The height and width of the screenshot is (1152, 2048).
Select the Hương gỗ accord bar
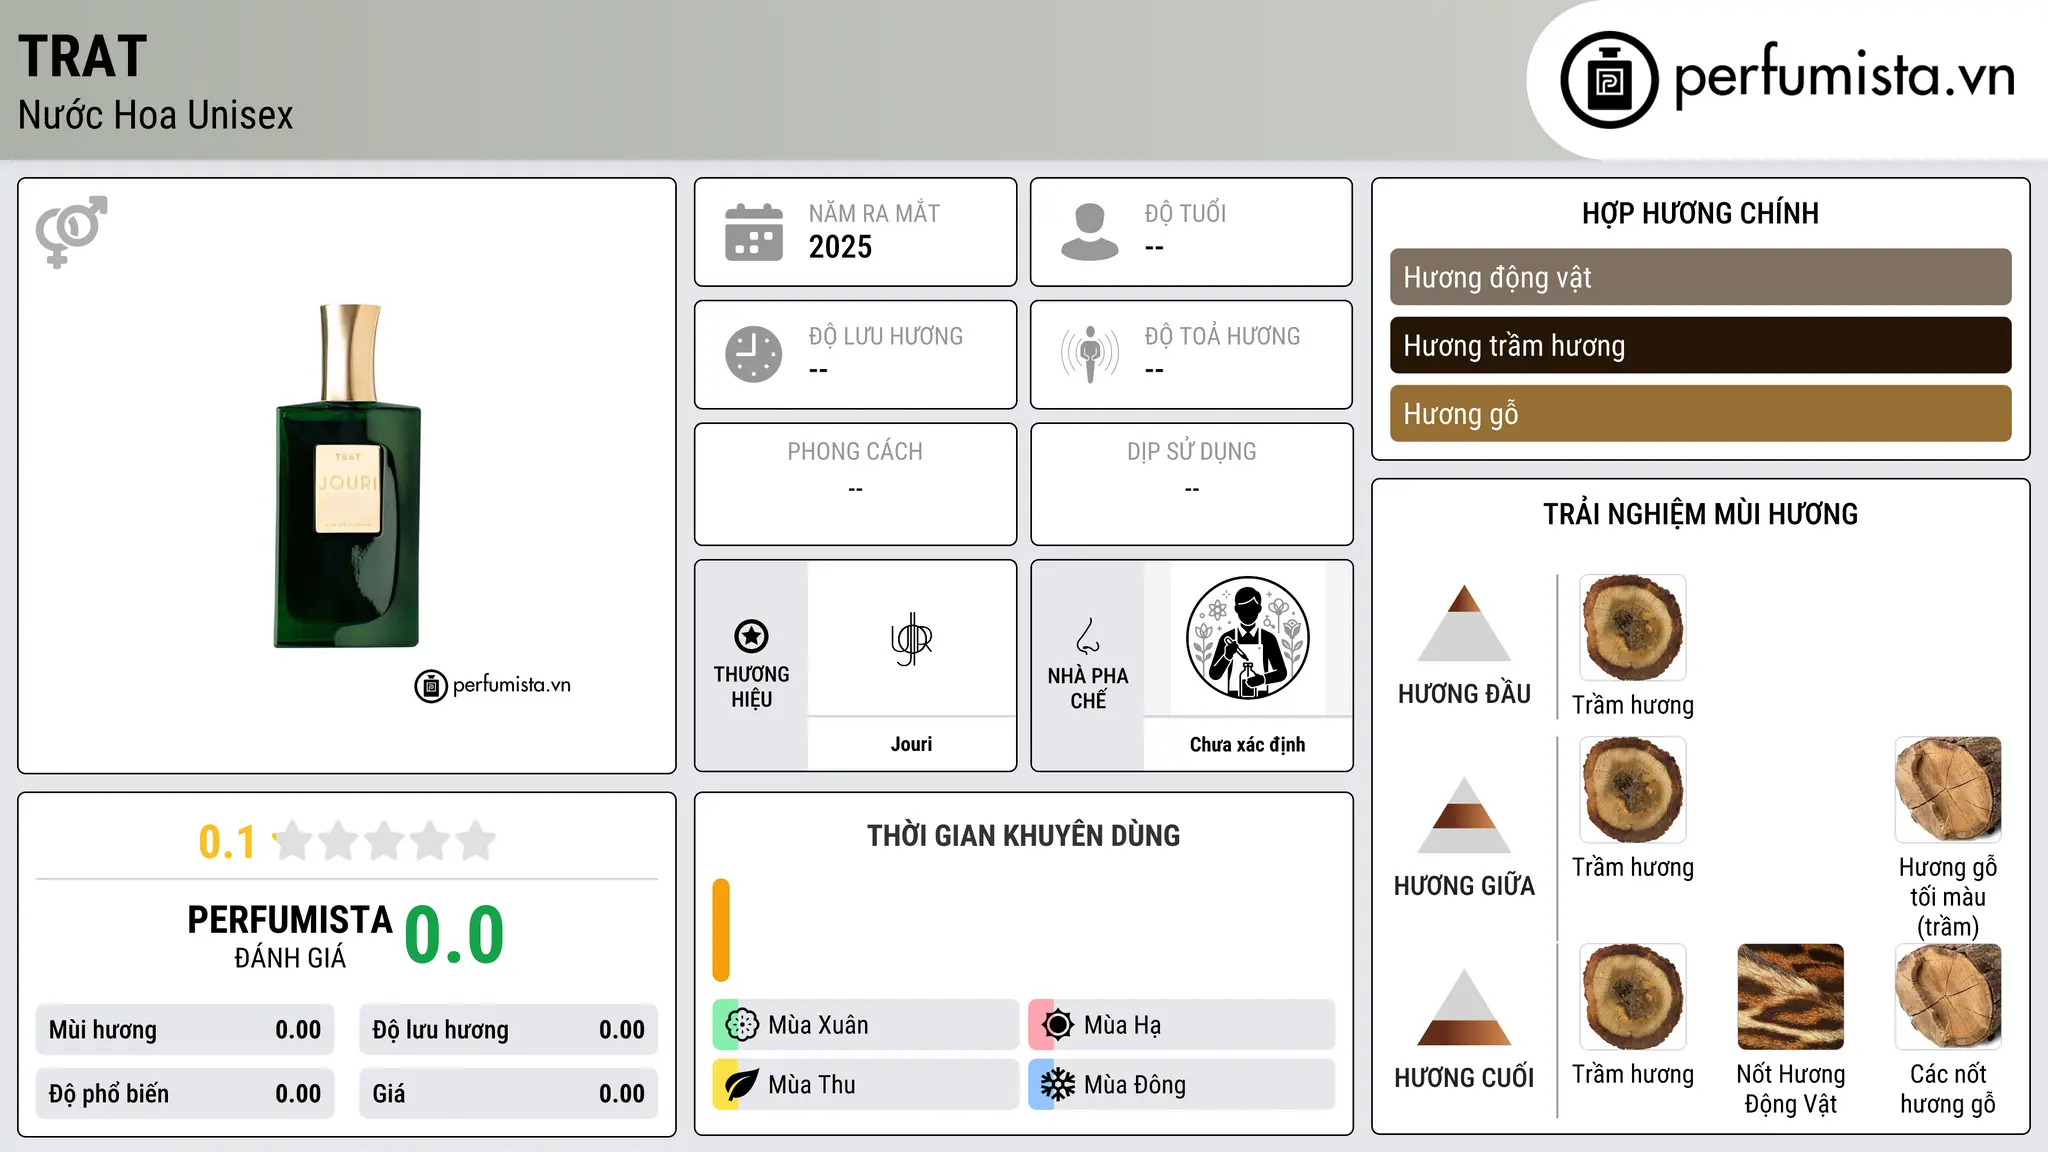point(1700,413)
